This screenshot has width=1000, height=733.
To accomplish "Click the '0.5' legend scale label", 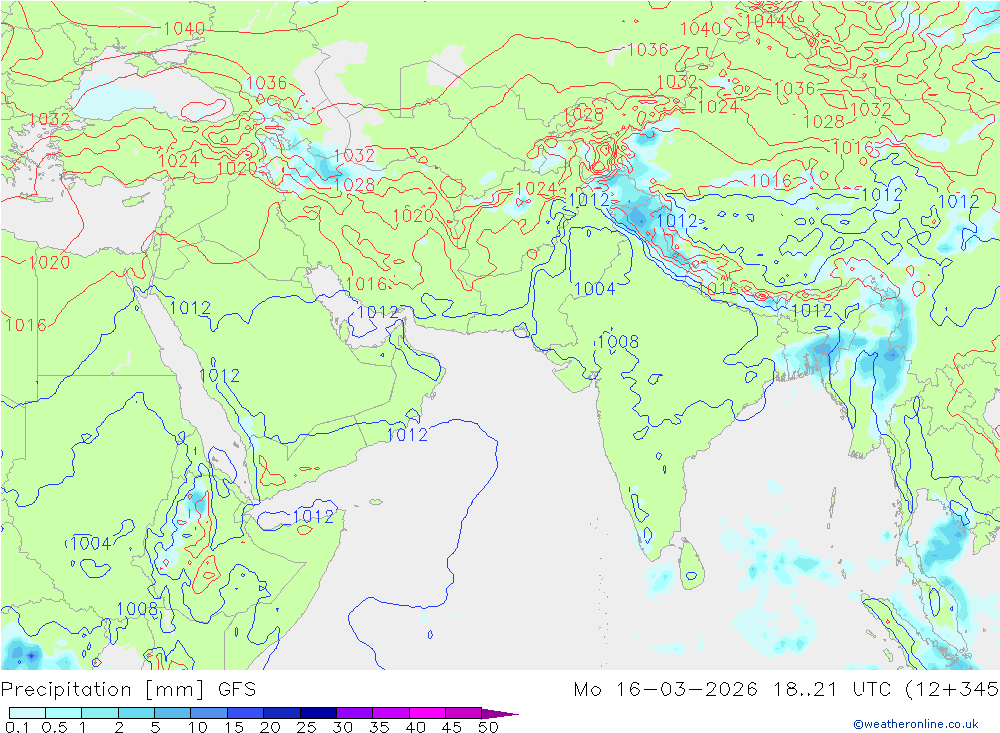I will pyautogui.click(x=54, y=727).
